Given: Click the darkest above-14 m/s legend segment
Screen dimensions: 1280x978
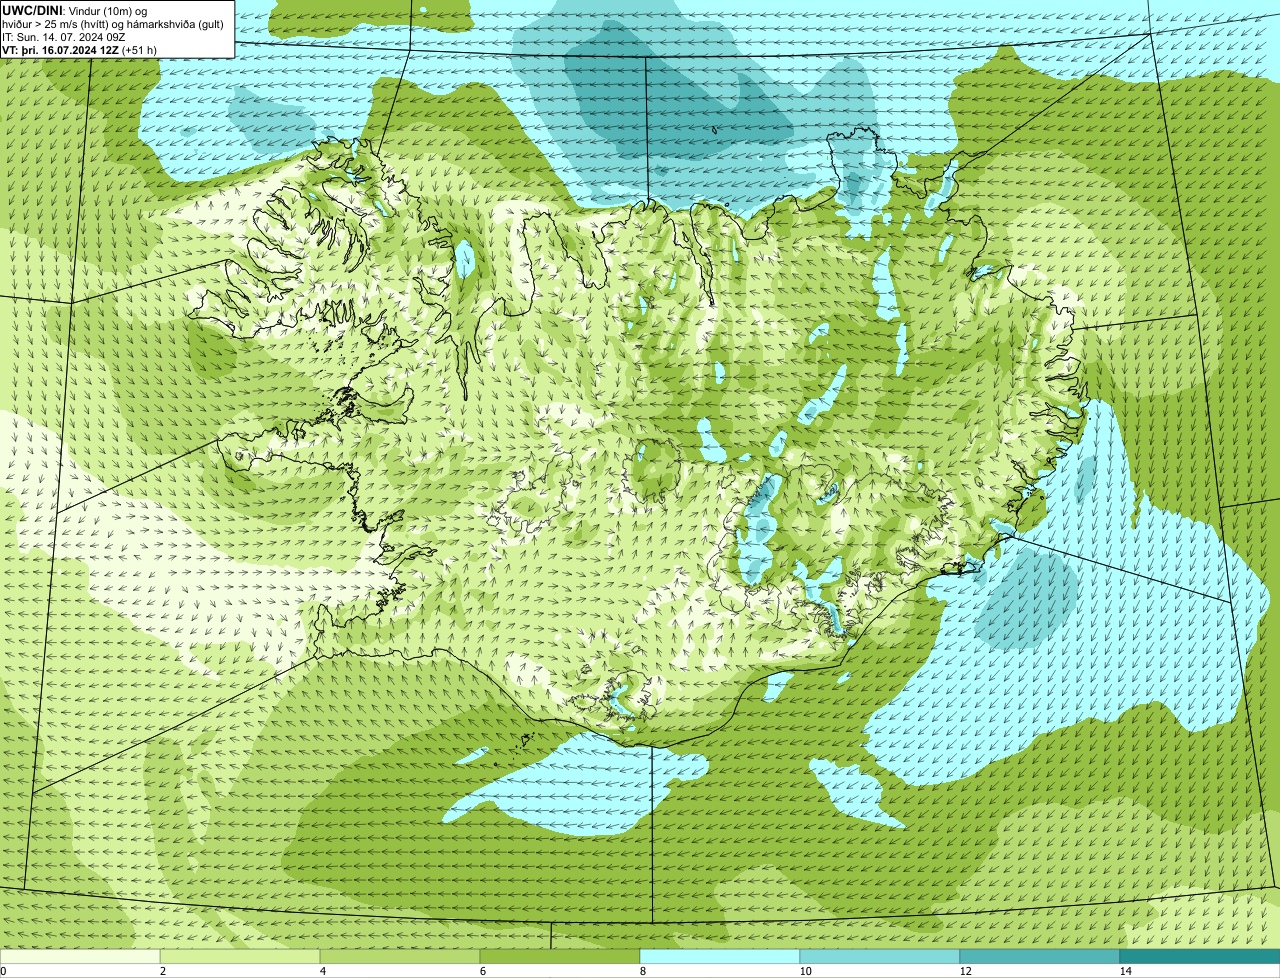Looking at the screenshot, I should pyautogui.click(x=1200, y=956).
